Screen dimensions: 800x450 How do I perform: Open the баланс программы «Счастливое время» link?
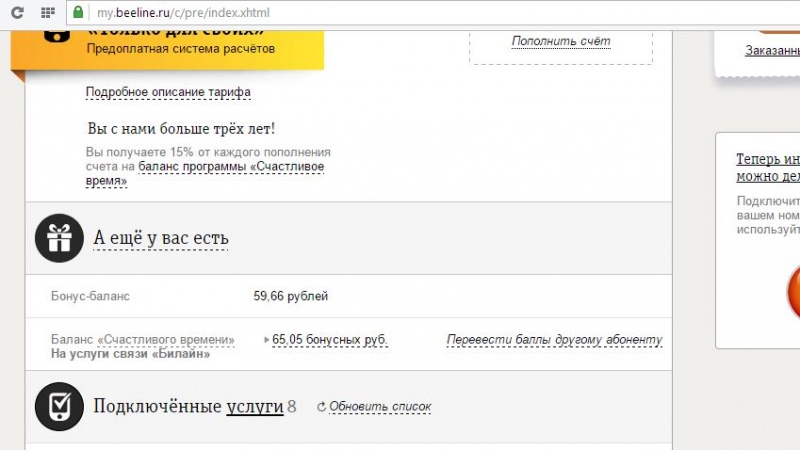pos(205,173)
